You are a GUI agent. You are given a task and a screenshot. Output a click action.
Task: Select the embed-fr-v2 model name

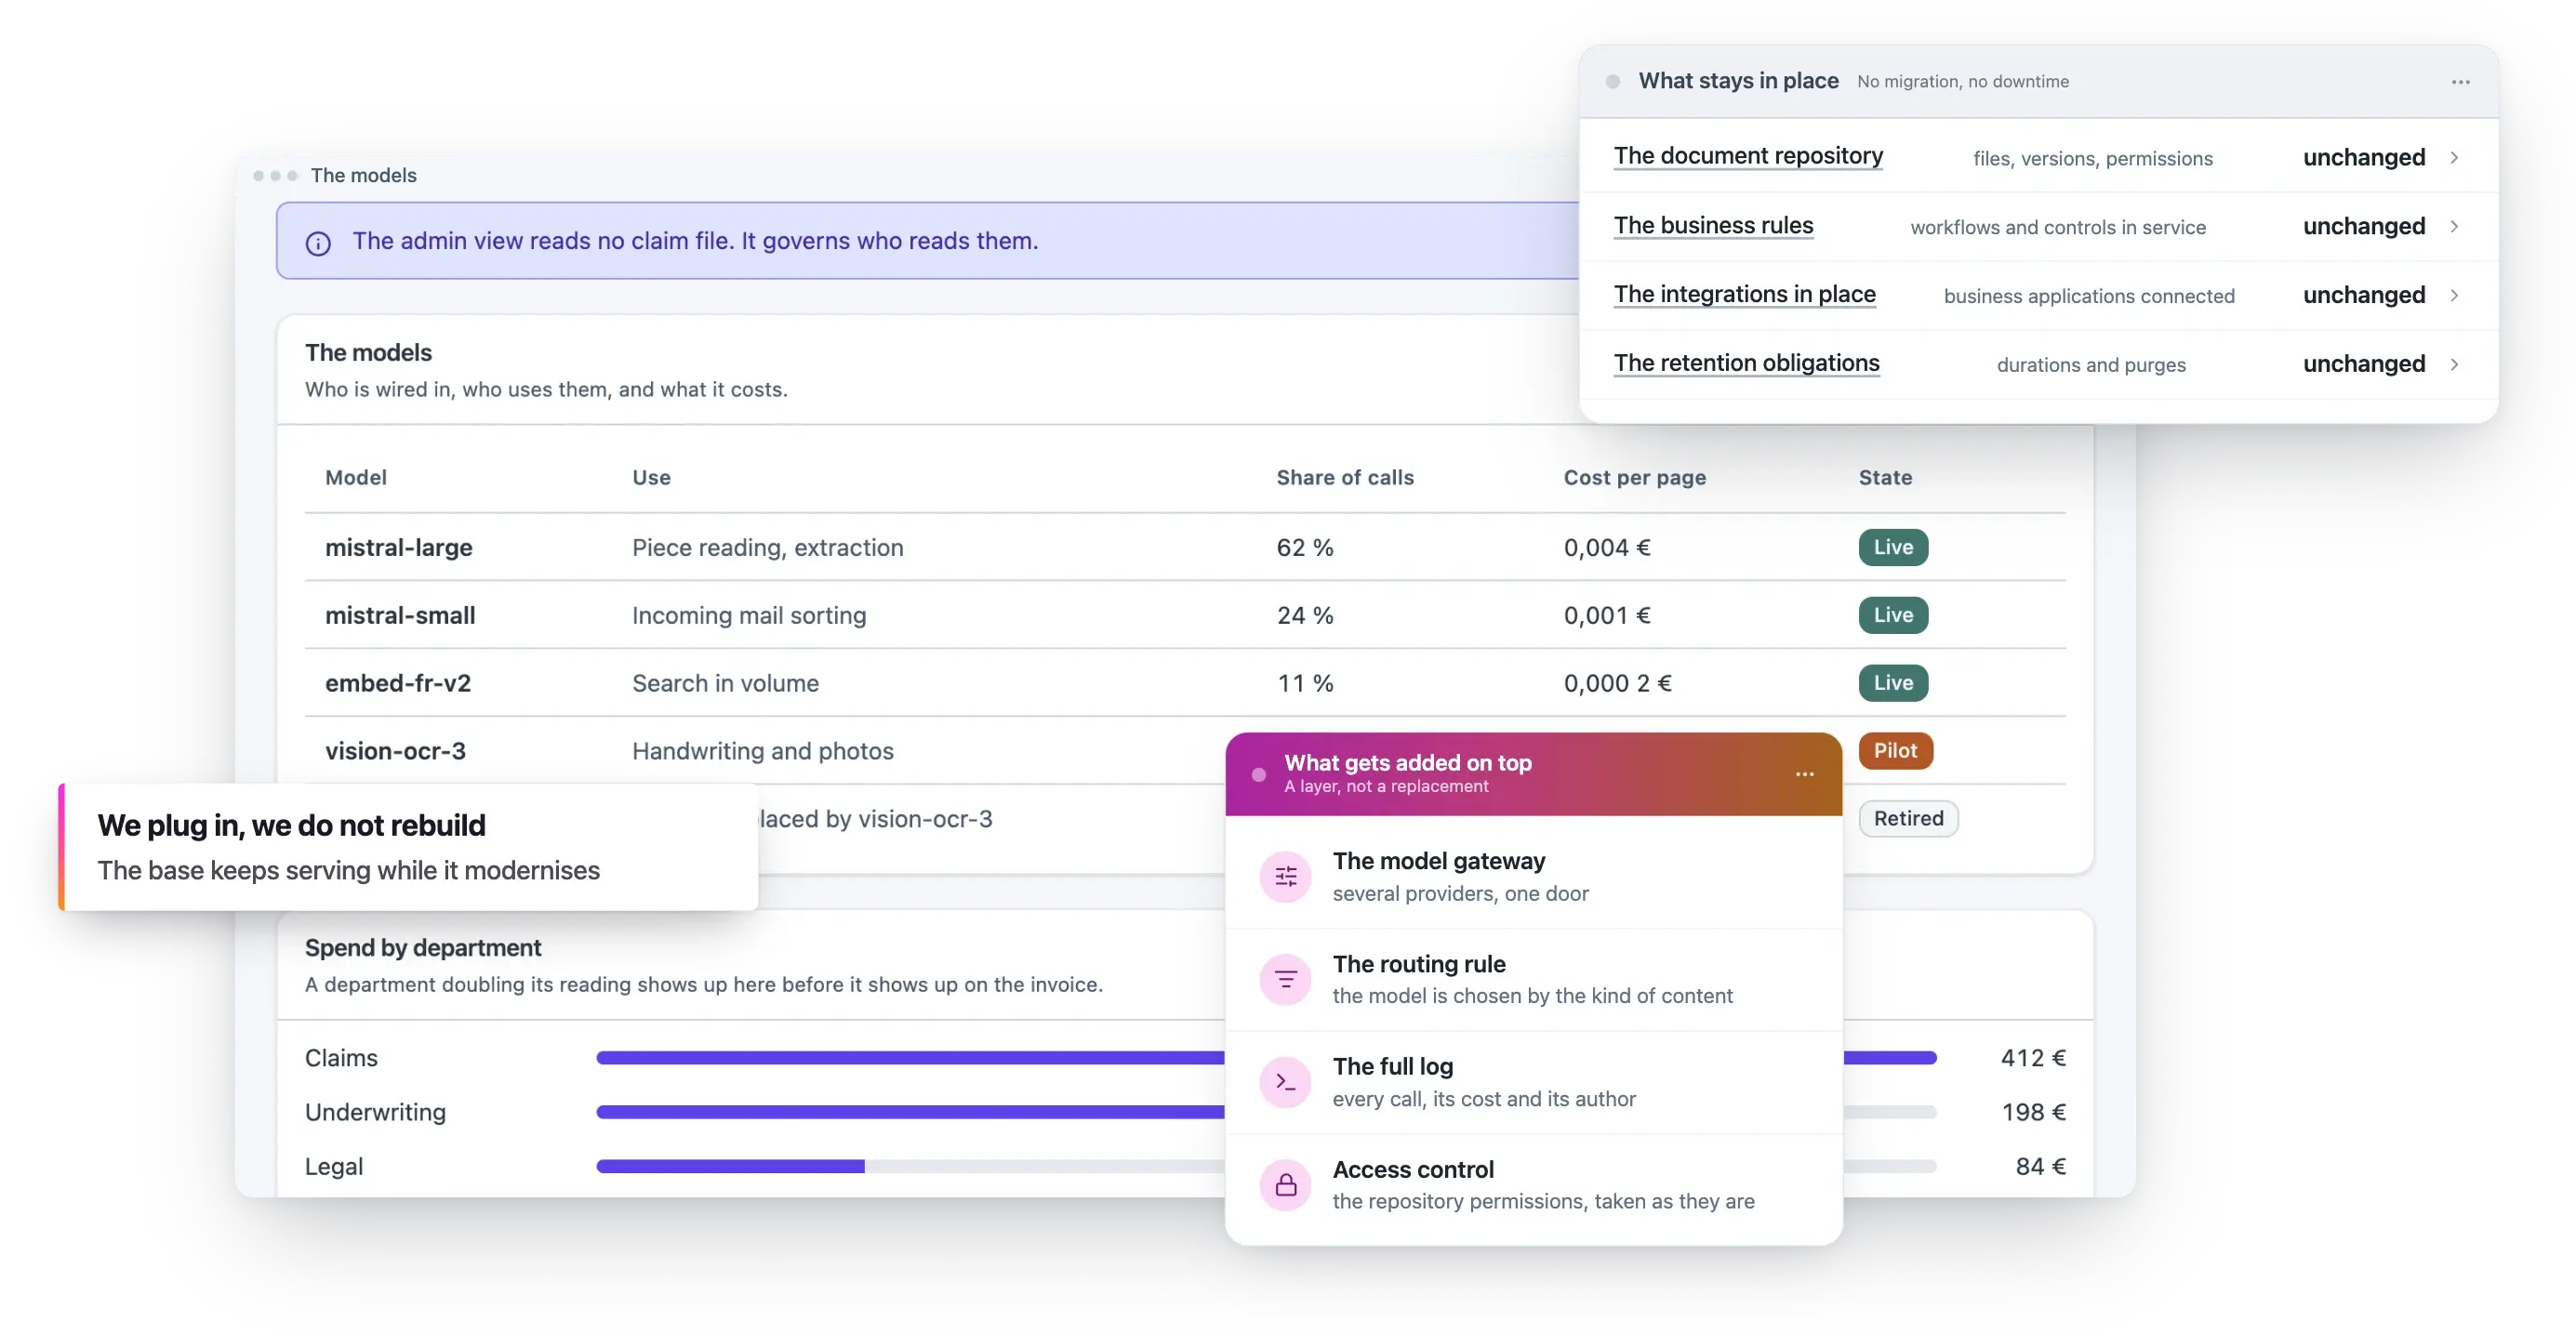click(397, 684)
